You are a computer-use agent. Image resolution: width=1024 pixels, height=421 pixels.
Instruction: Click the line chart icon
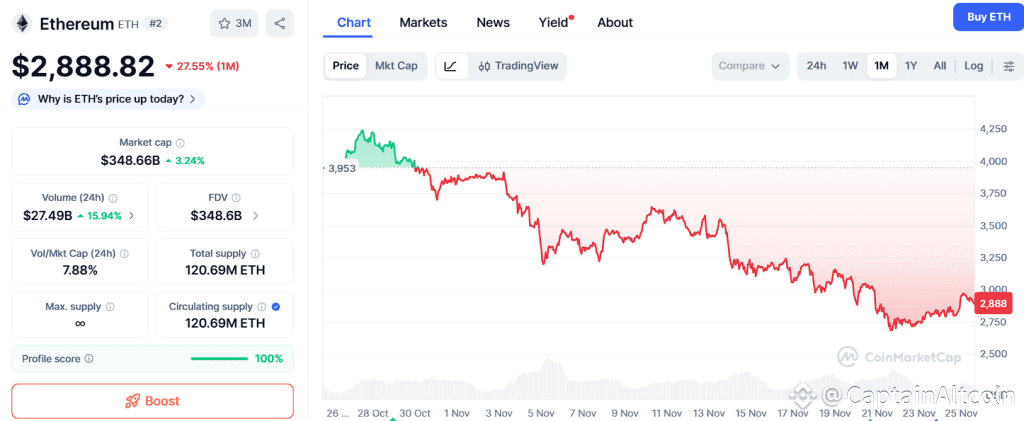pyautogui.click(x=451, y=66)
